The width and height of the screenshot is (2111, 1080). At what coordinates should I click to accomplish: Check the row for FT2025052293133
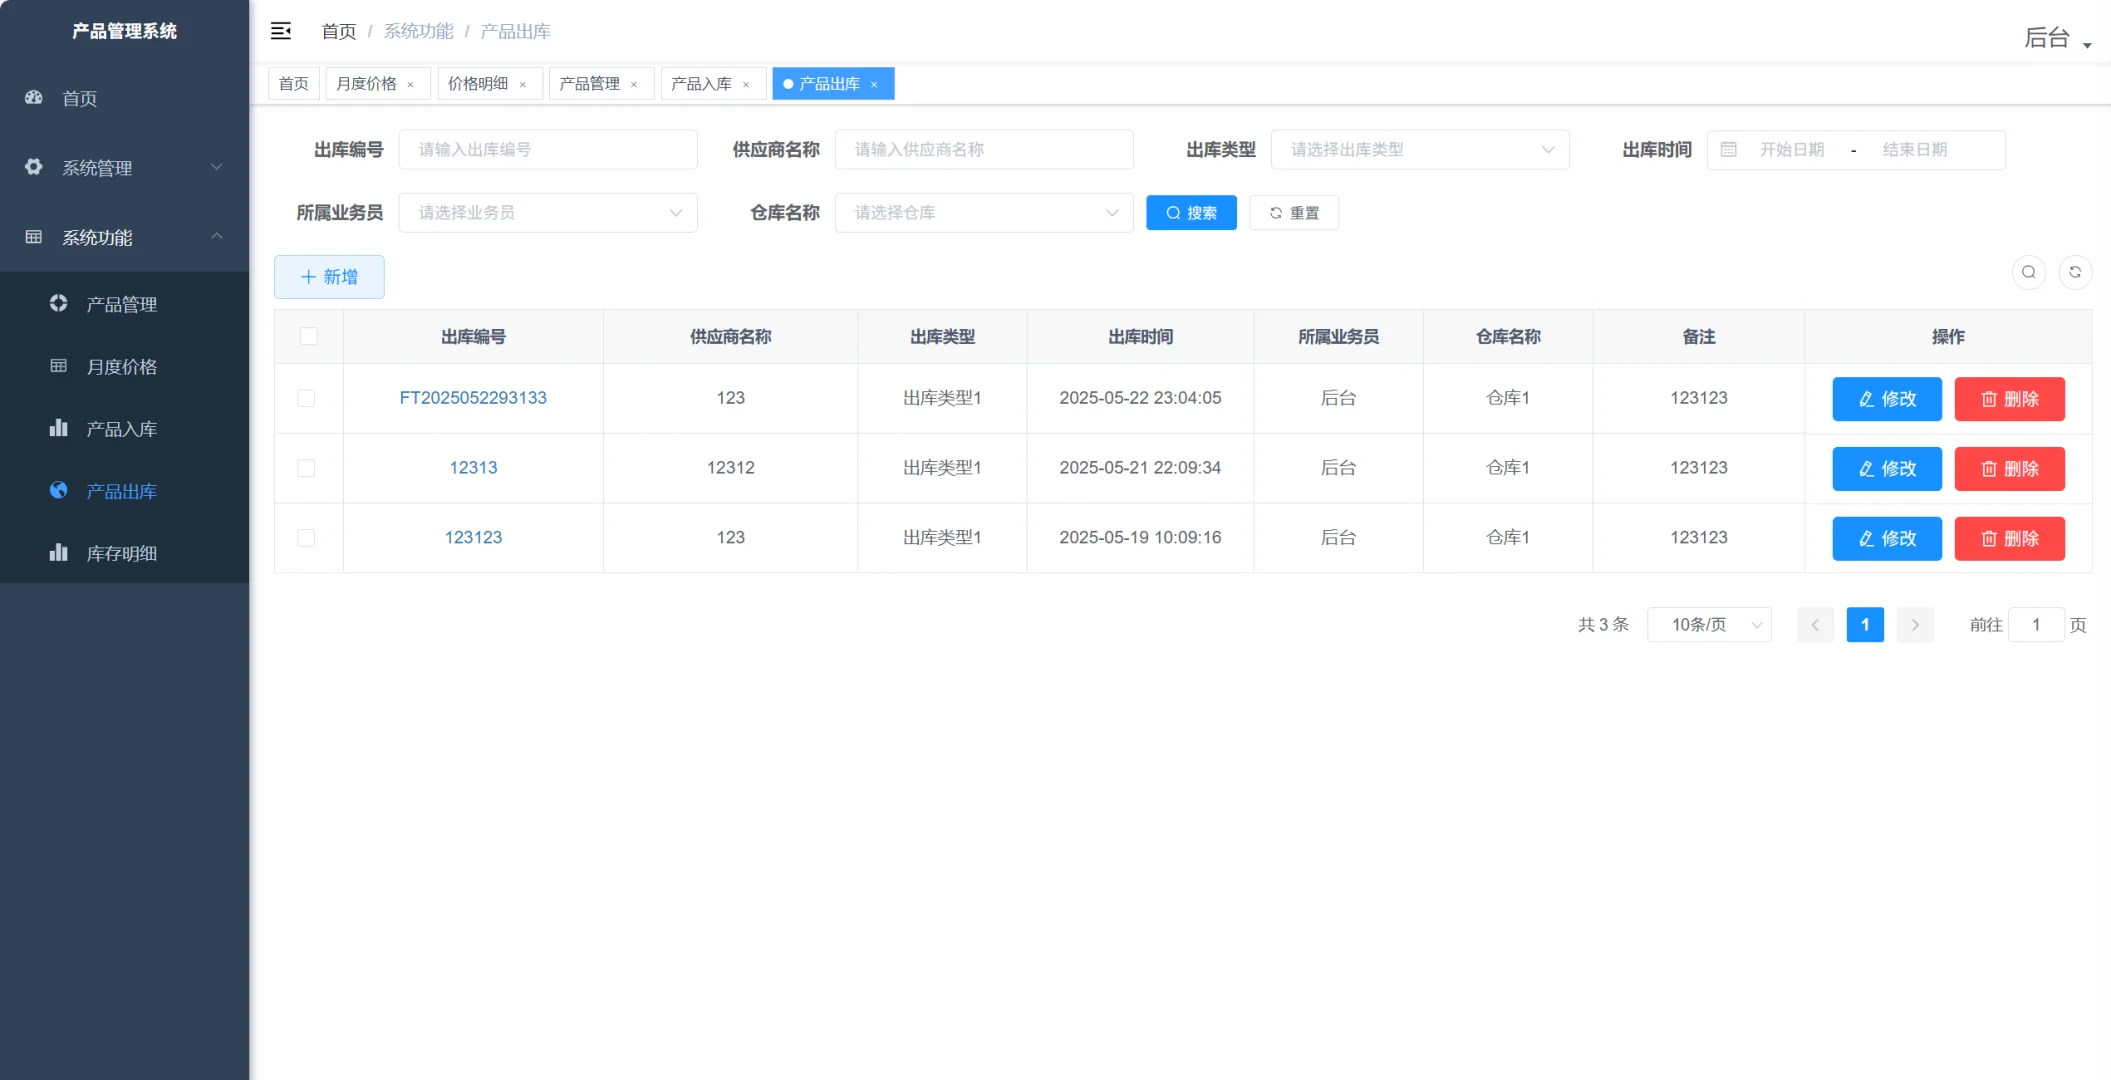pyautogui.click(x=308, y=398)
